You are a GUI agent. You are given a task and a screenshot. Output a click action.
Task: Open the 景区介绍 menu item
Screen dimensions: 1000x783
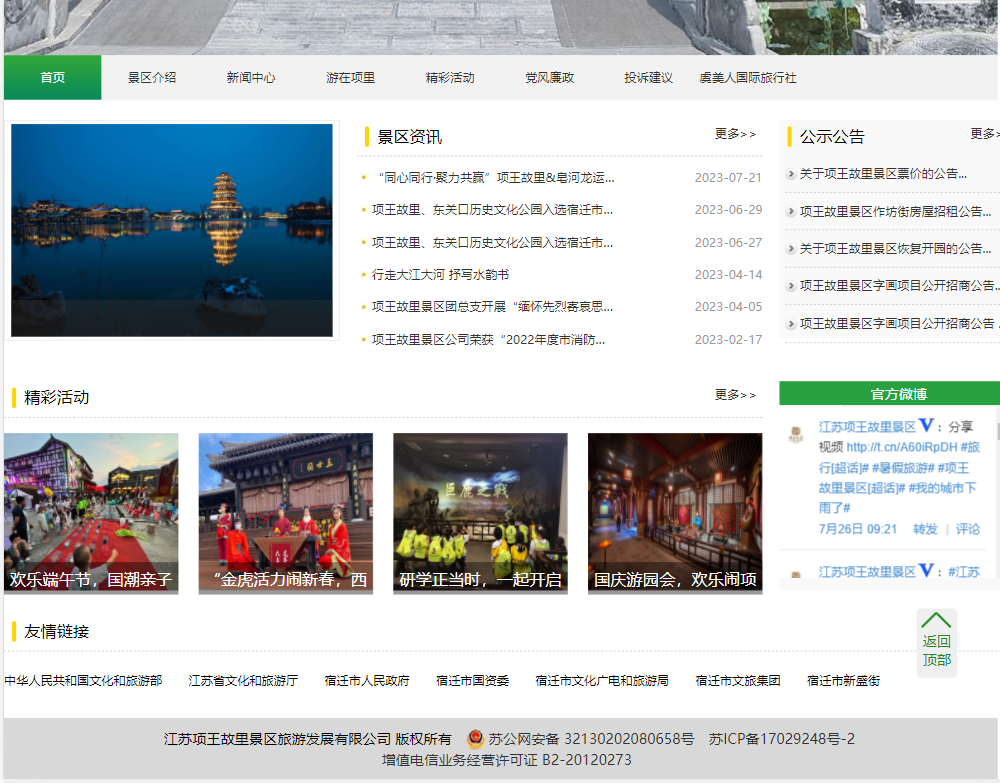coord(152,78)
